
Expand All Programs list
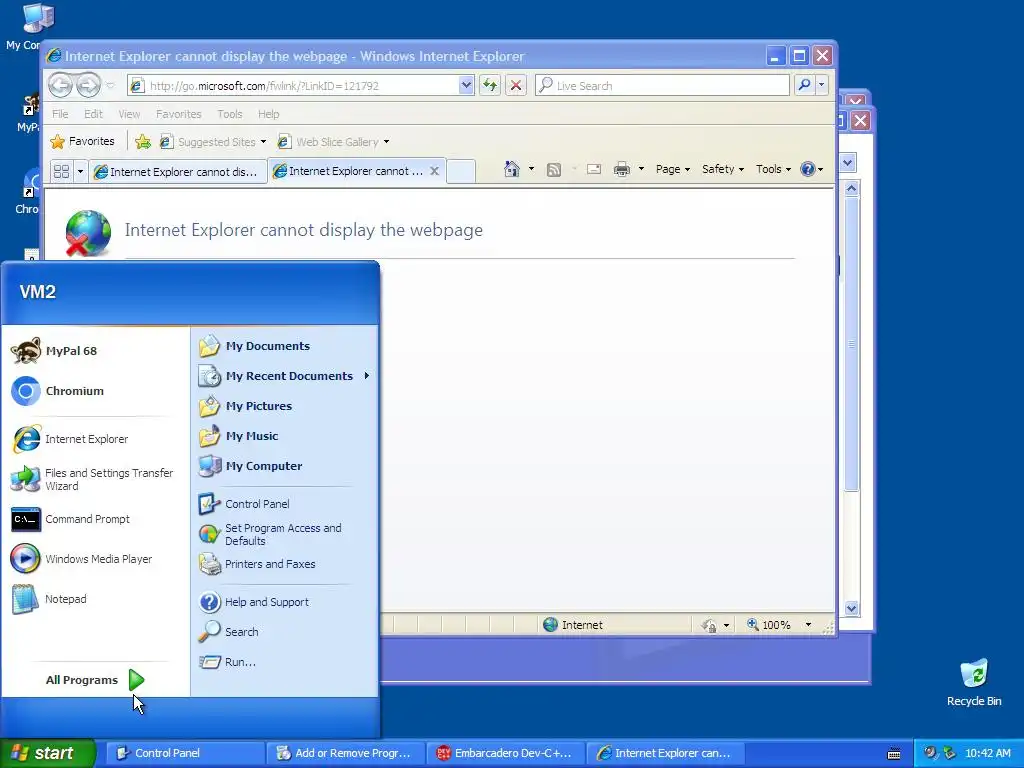click(95, 680)
